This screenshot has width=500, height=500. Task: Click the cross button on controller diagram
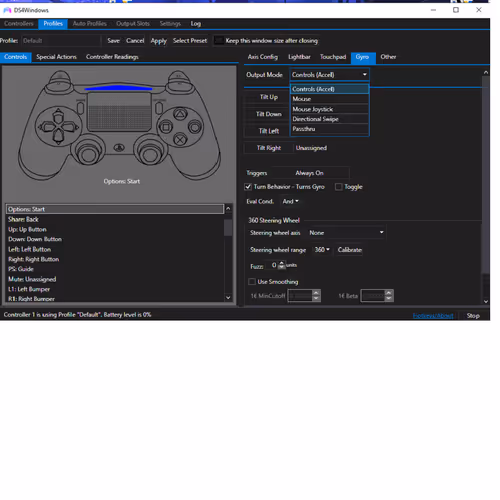(x=180, y=139)
